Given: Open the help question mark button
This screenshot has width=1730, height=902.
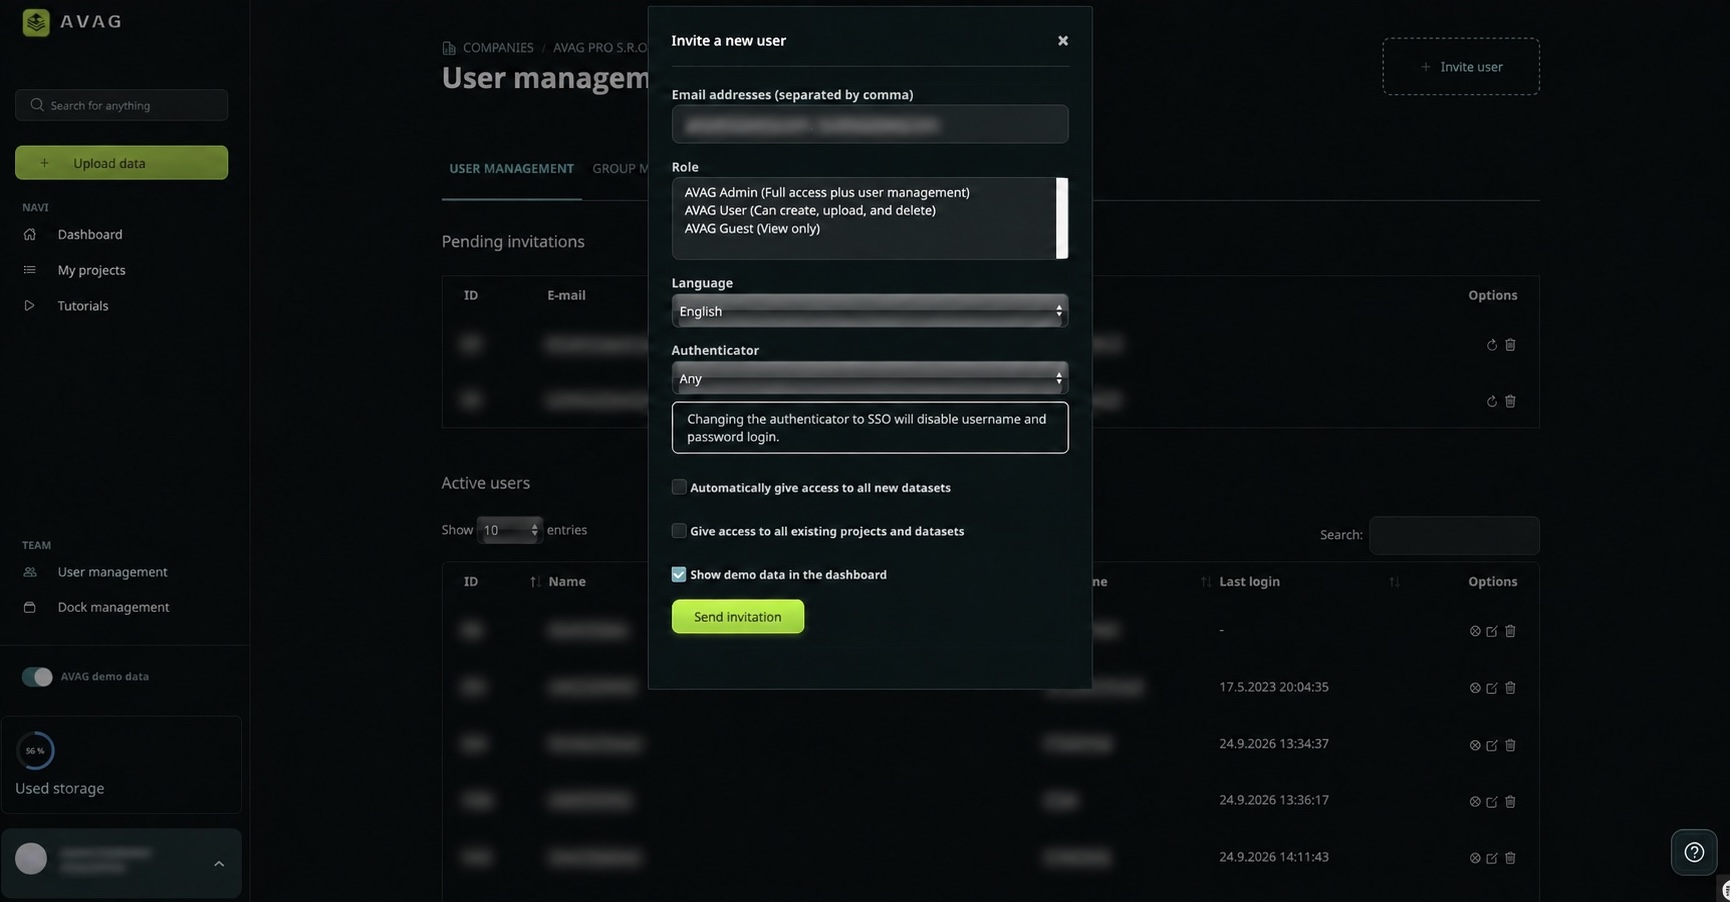Looking at the screenshot, I should pyautogui.click(x=1693, y=852).
